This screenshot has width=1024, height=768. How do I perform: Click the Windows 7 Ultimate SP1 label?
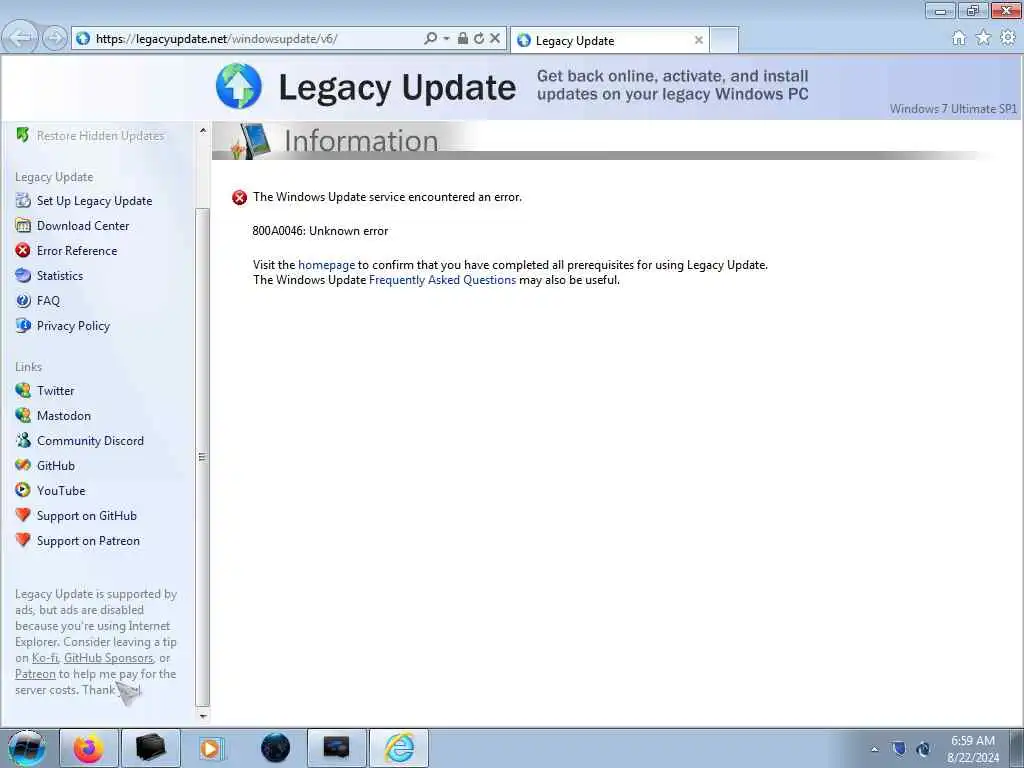(953, 108)
